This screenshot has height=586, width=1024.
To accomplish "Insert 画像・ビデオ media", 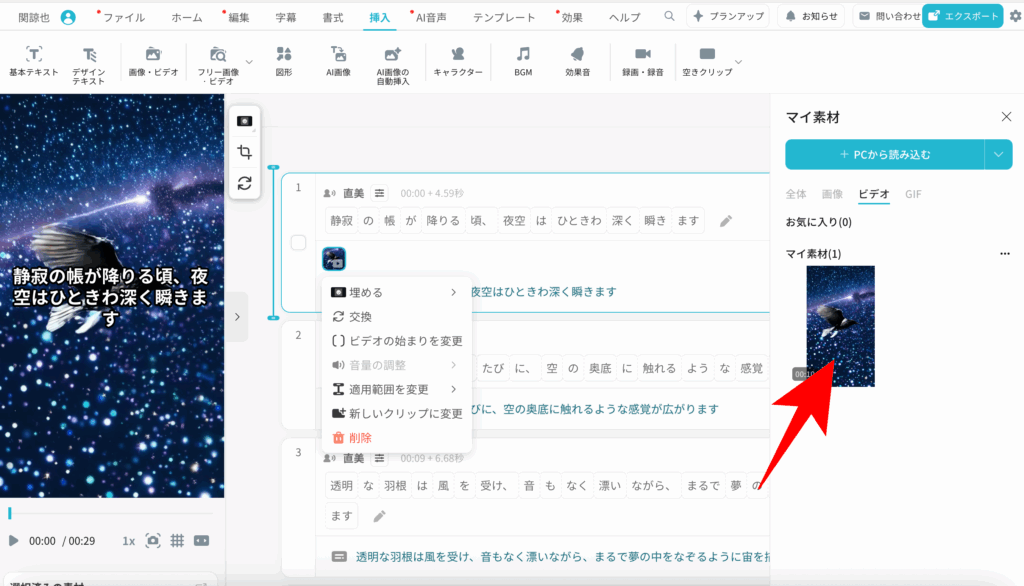I will click(153, 61).
